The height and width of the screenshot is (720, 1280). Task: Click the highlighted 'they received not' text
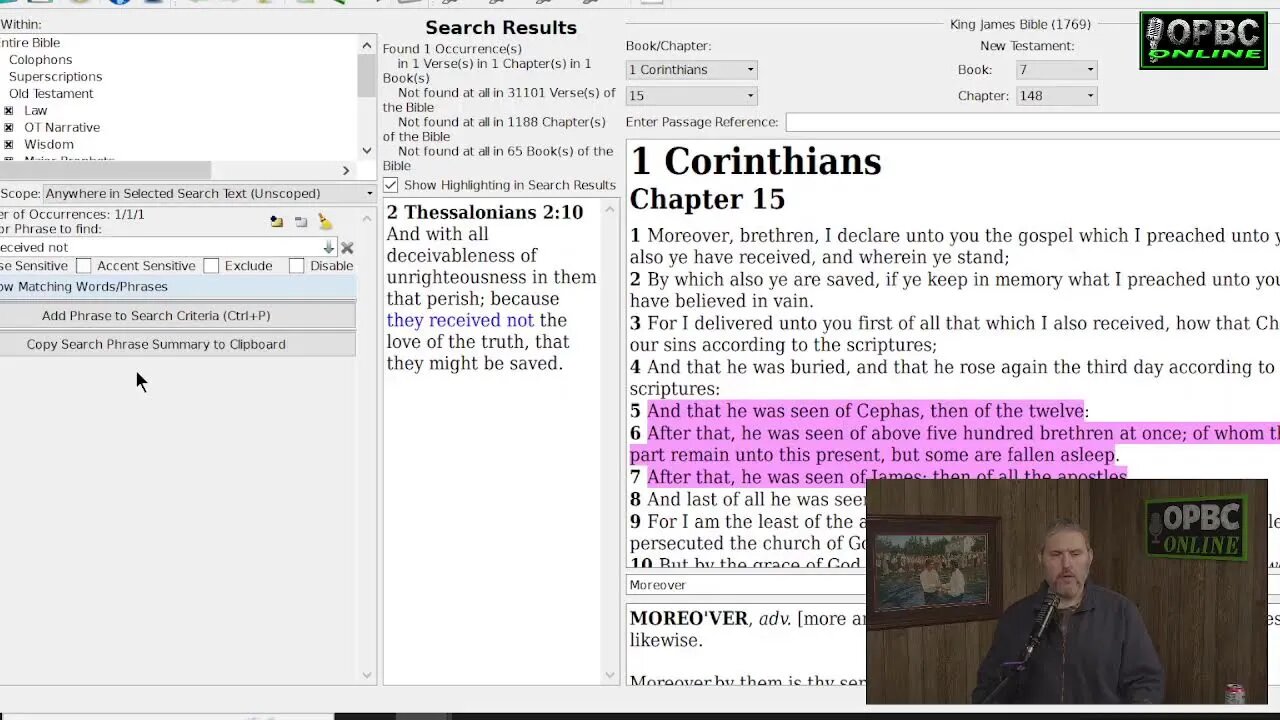[461, 320]
